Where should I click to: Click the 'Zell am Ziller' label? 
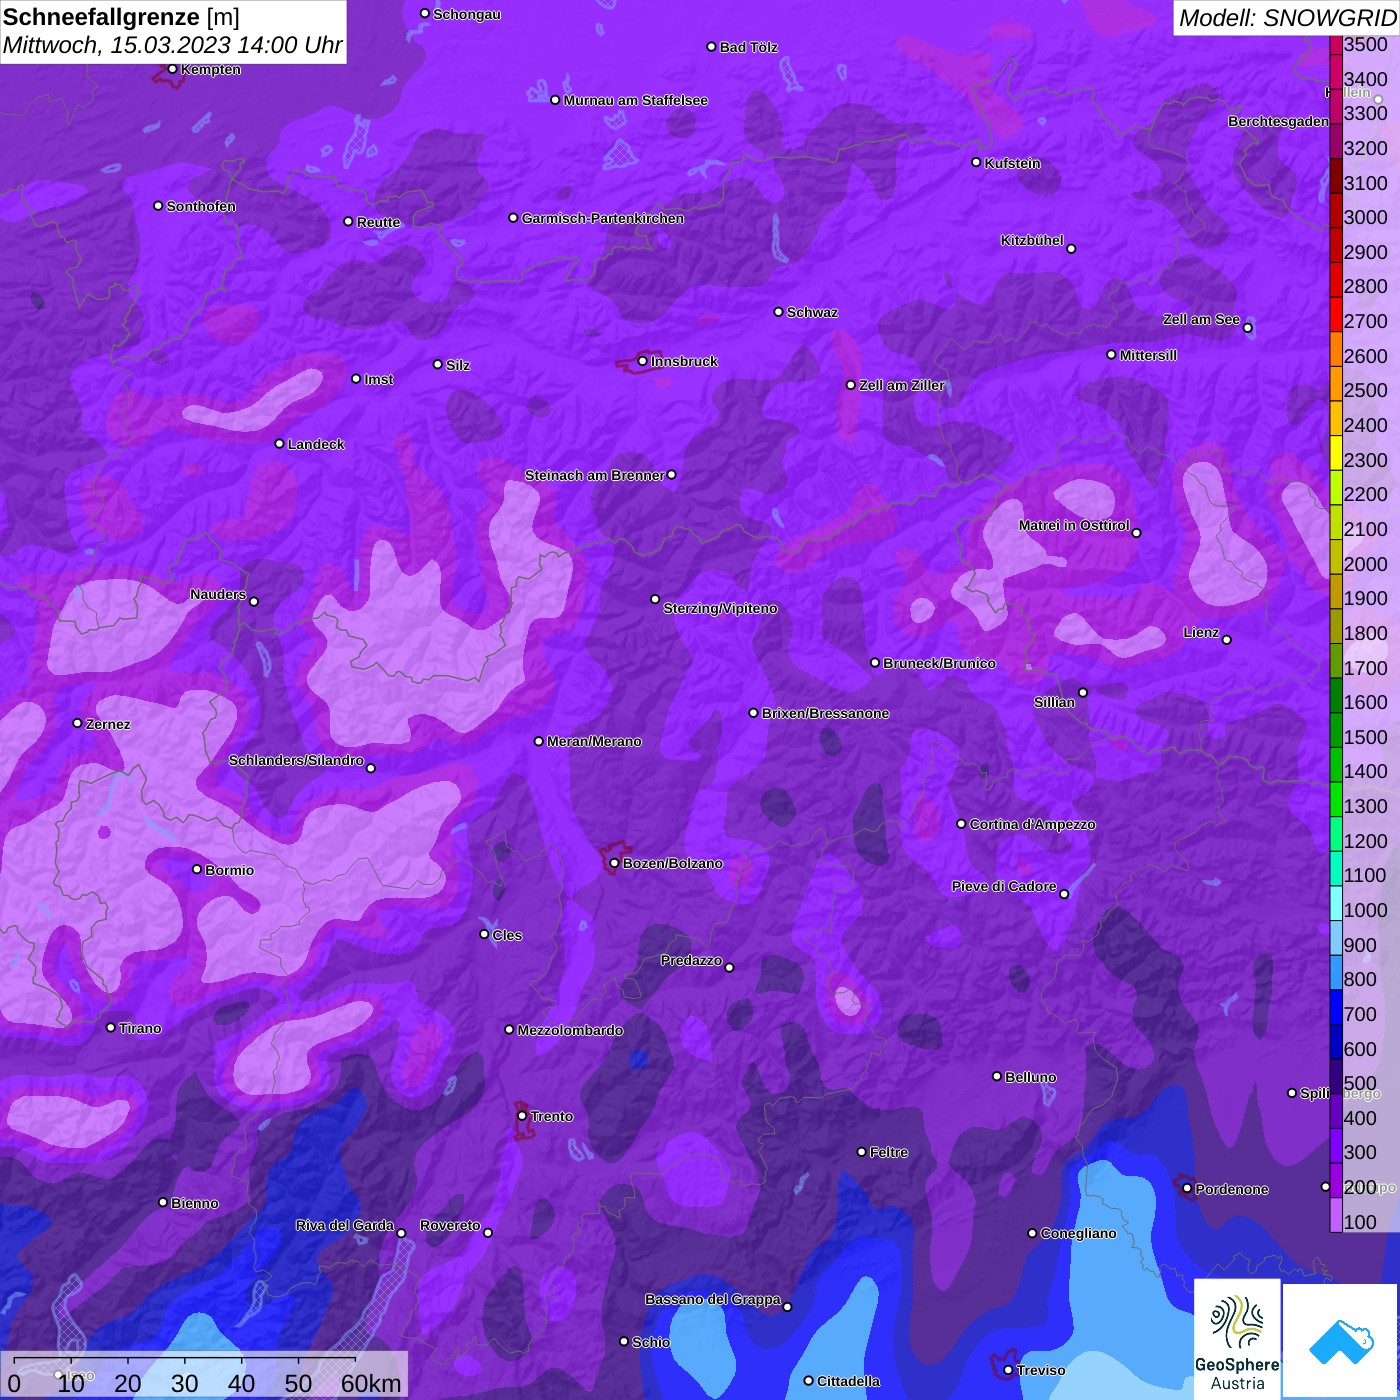[902, 385]
